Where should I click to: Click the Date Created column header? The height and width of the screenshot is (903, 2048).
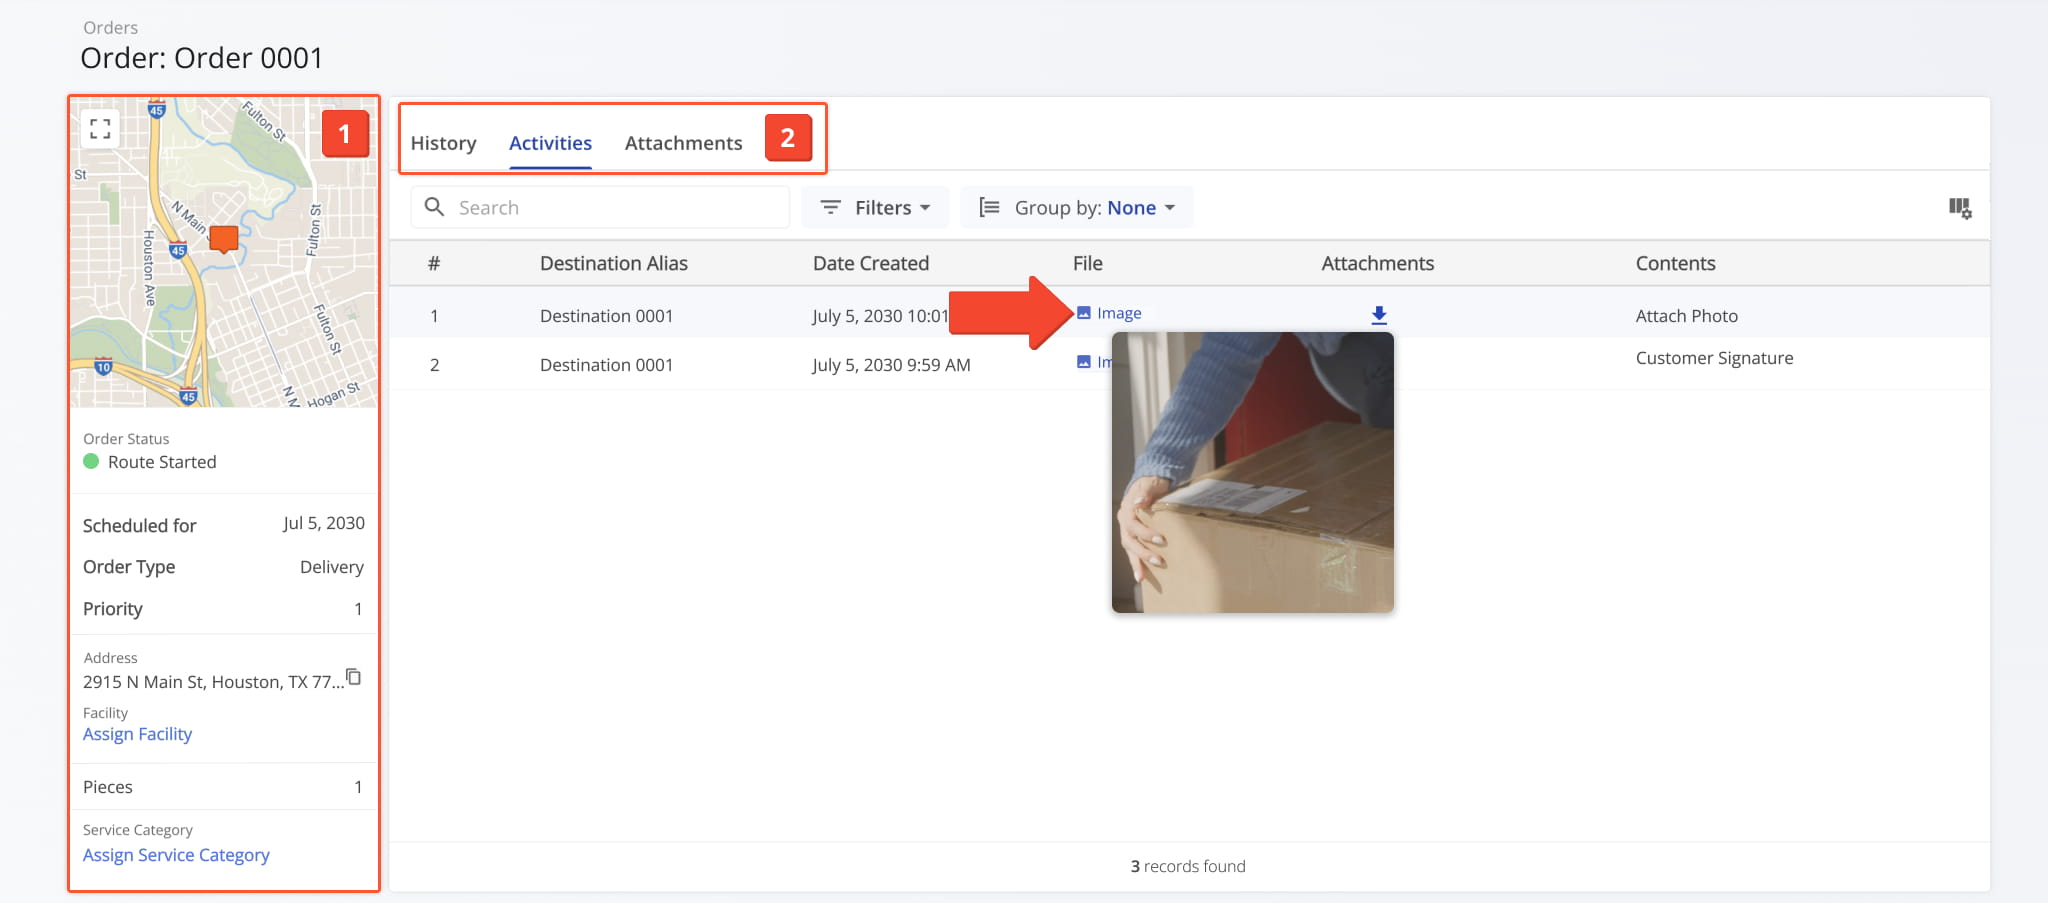pos(870,263)
